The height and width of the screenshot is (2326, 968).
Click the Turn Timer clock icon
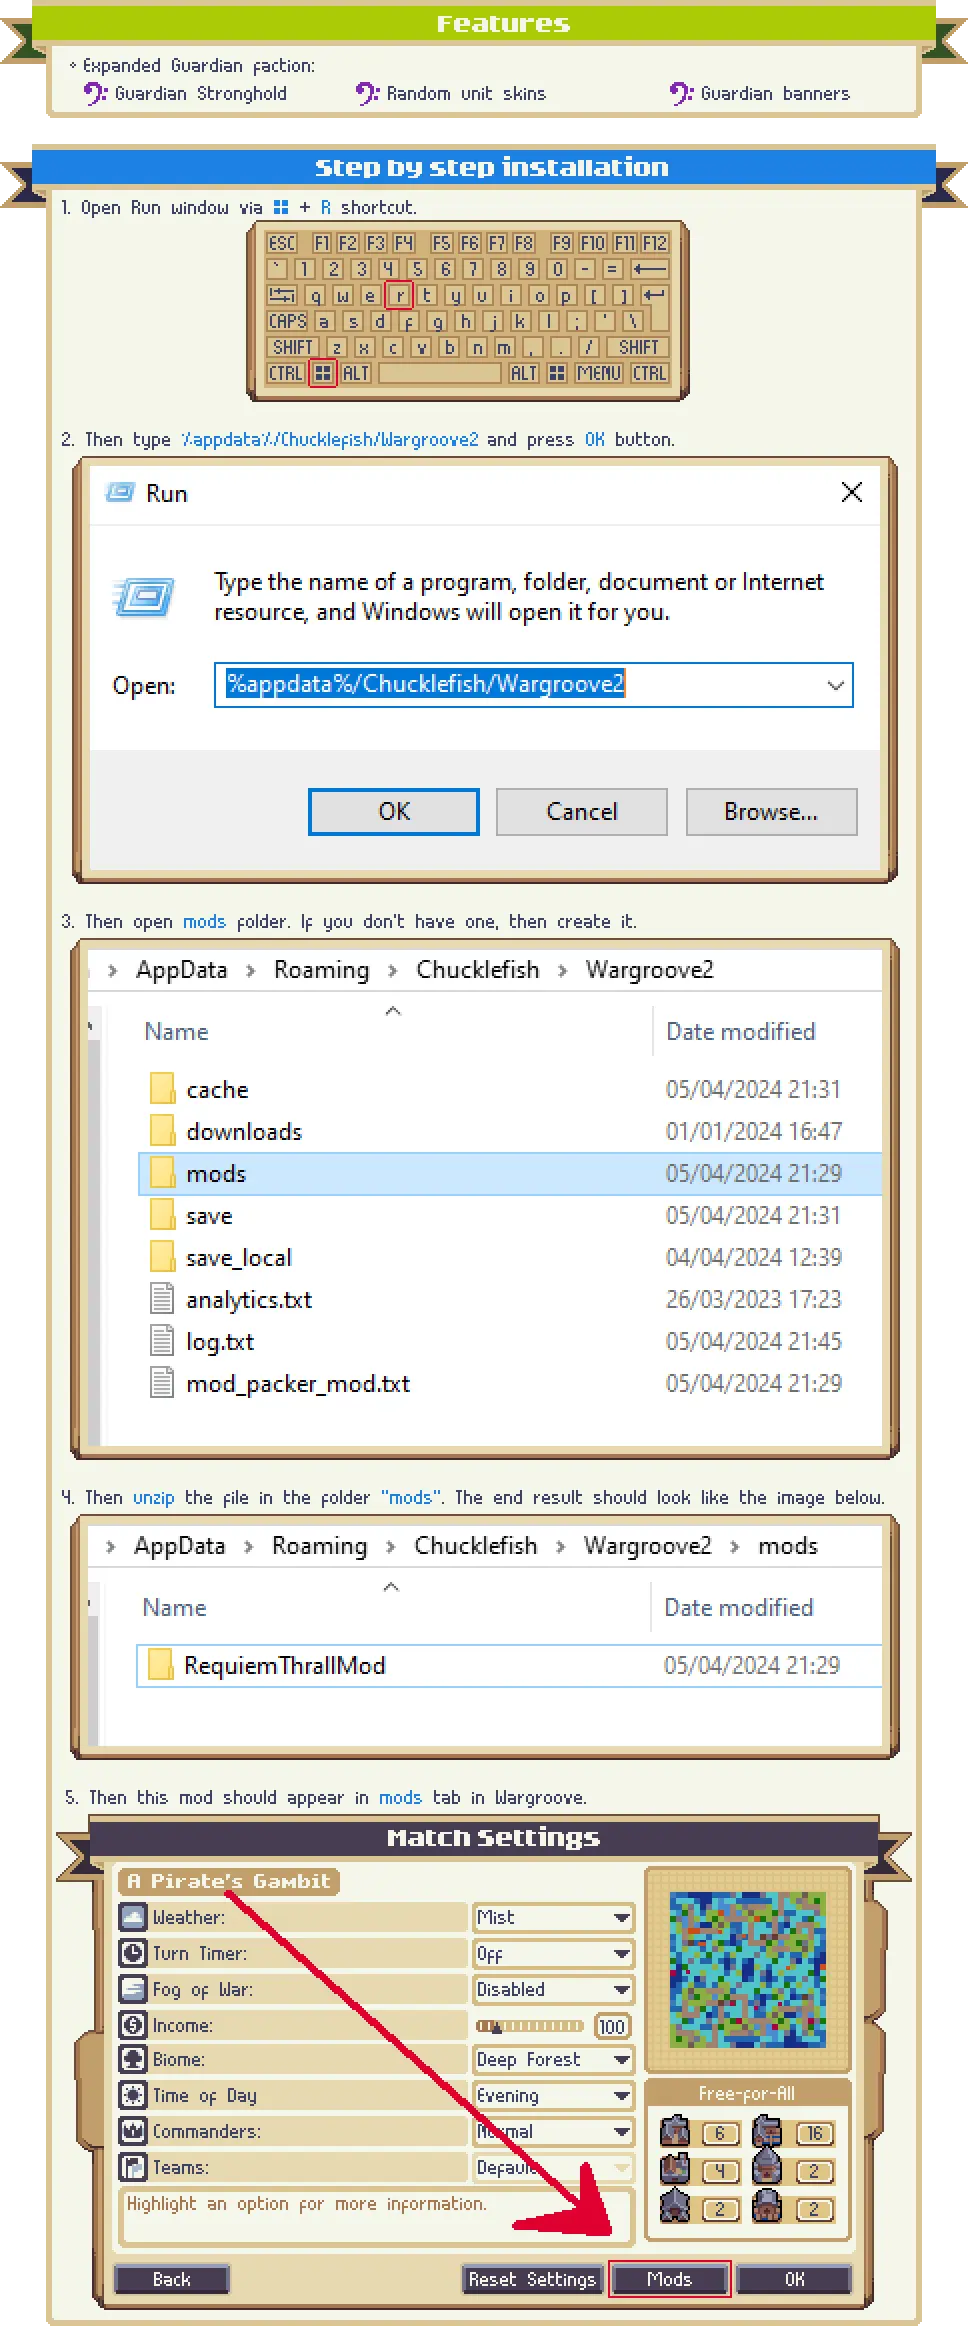coord(133,1952)
